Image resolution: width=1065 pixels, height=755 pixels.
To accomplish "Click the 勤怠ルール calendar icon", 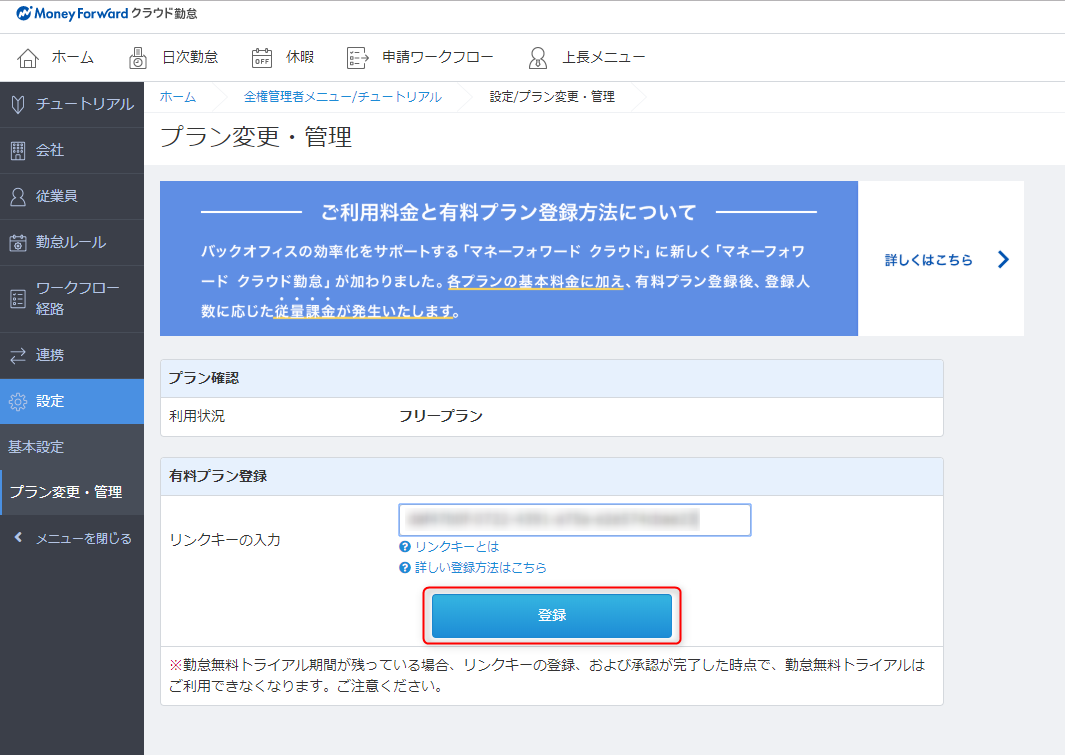I will coord(18,242).
